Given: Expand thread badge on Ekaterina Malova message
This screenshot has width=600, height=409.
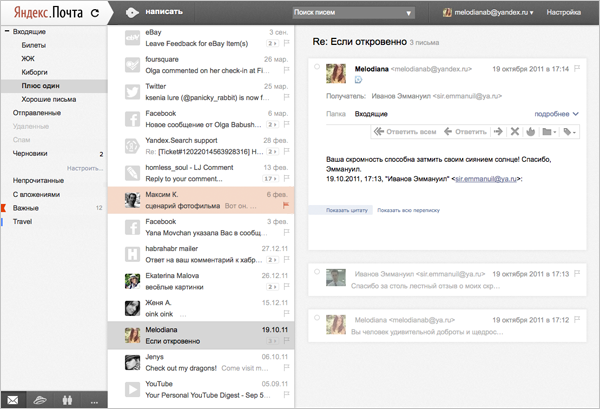Looking at the screenshot, I should [x=272, y=287].
